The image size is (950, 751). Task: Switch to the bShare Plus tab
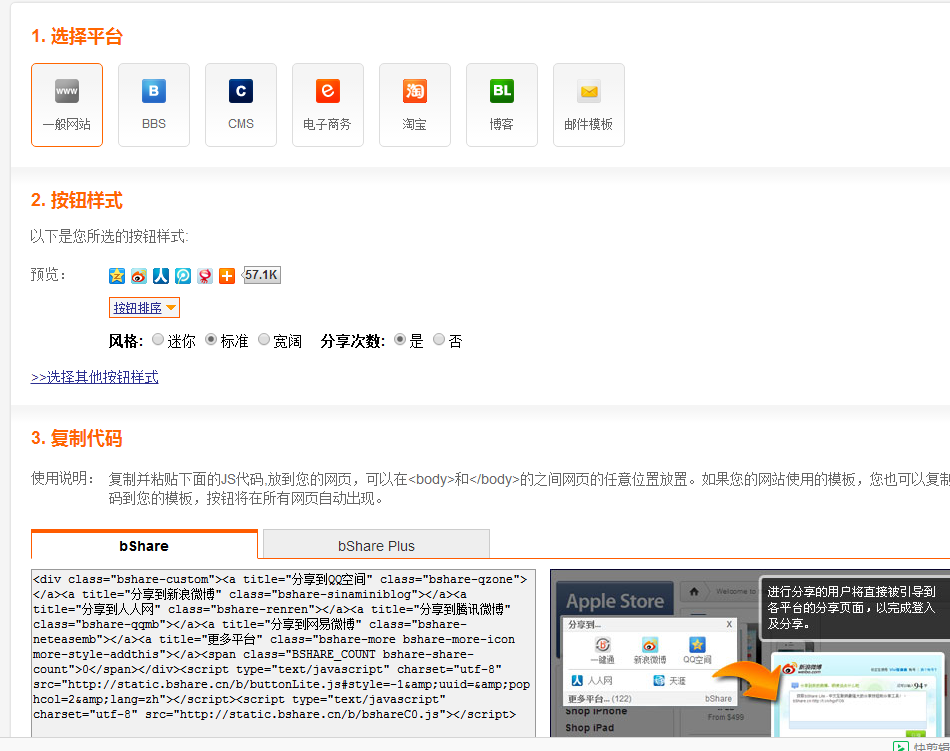click(376, 545)
